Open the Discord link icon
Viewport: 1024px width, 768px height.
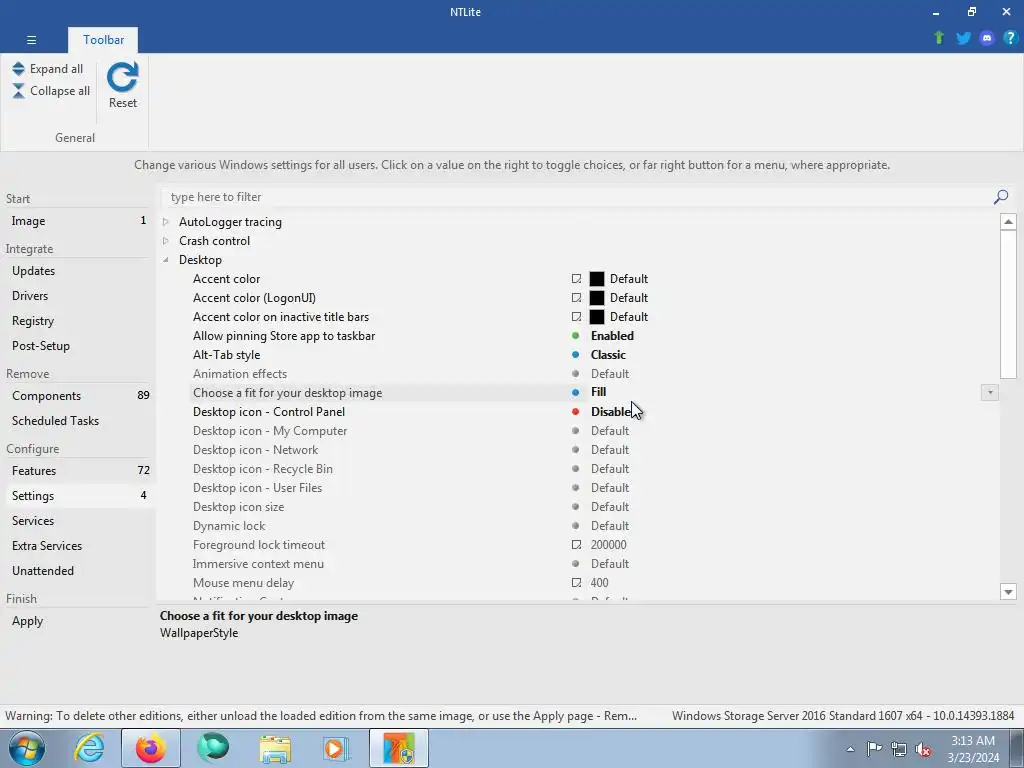[x=987, y=38]
